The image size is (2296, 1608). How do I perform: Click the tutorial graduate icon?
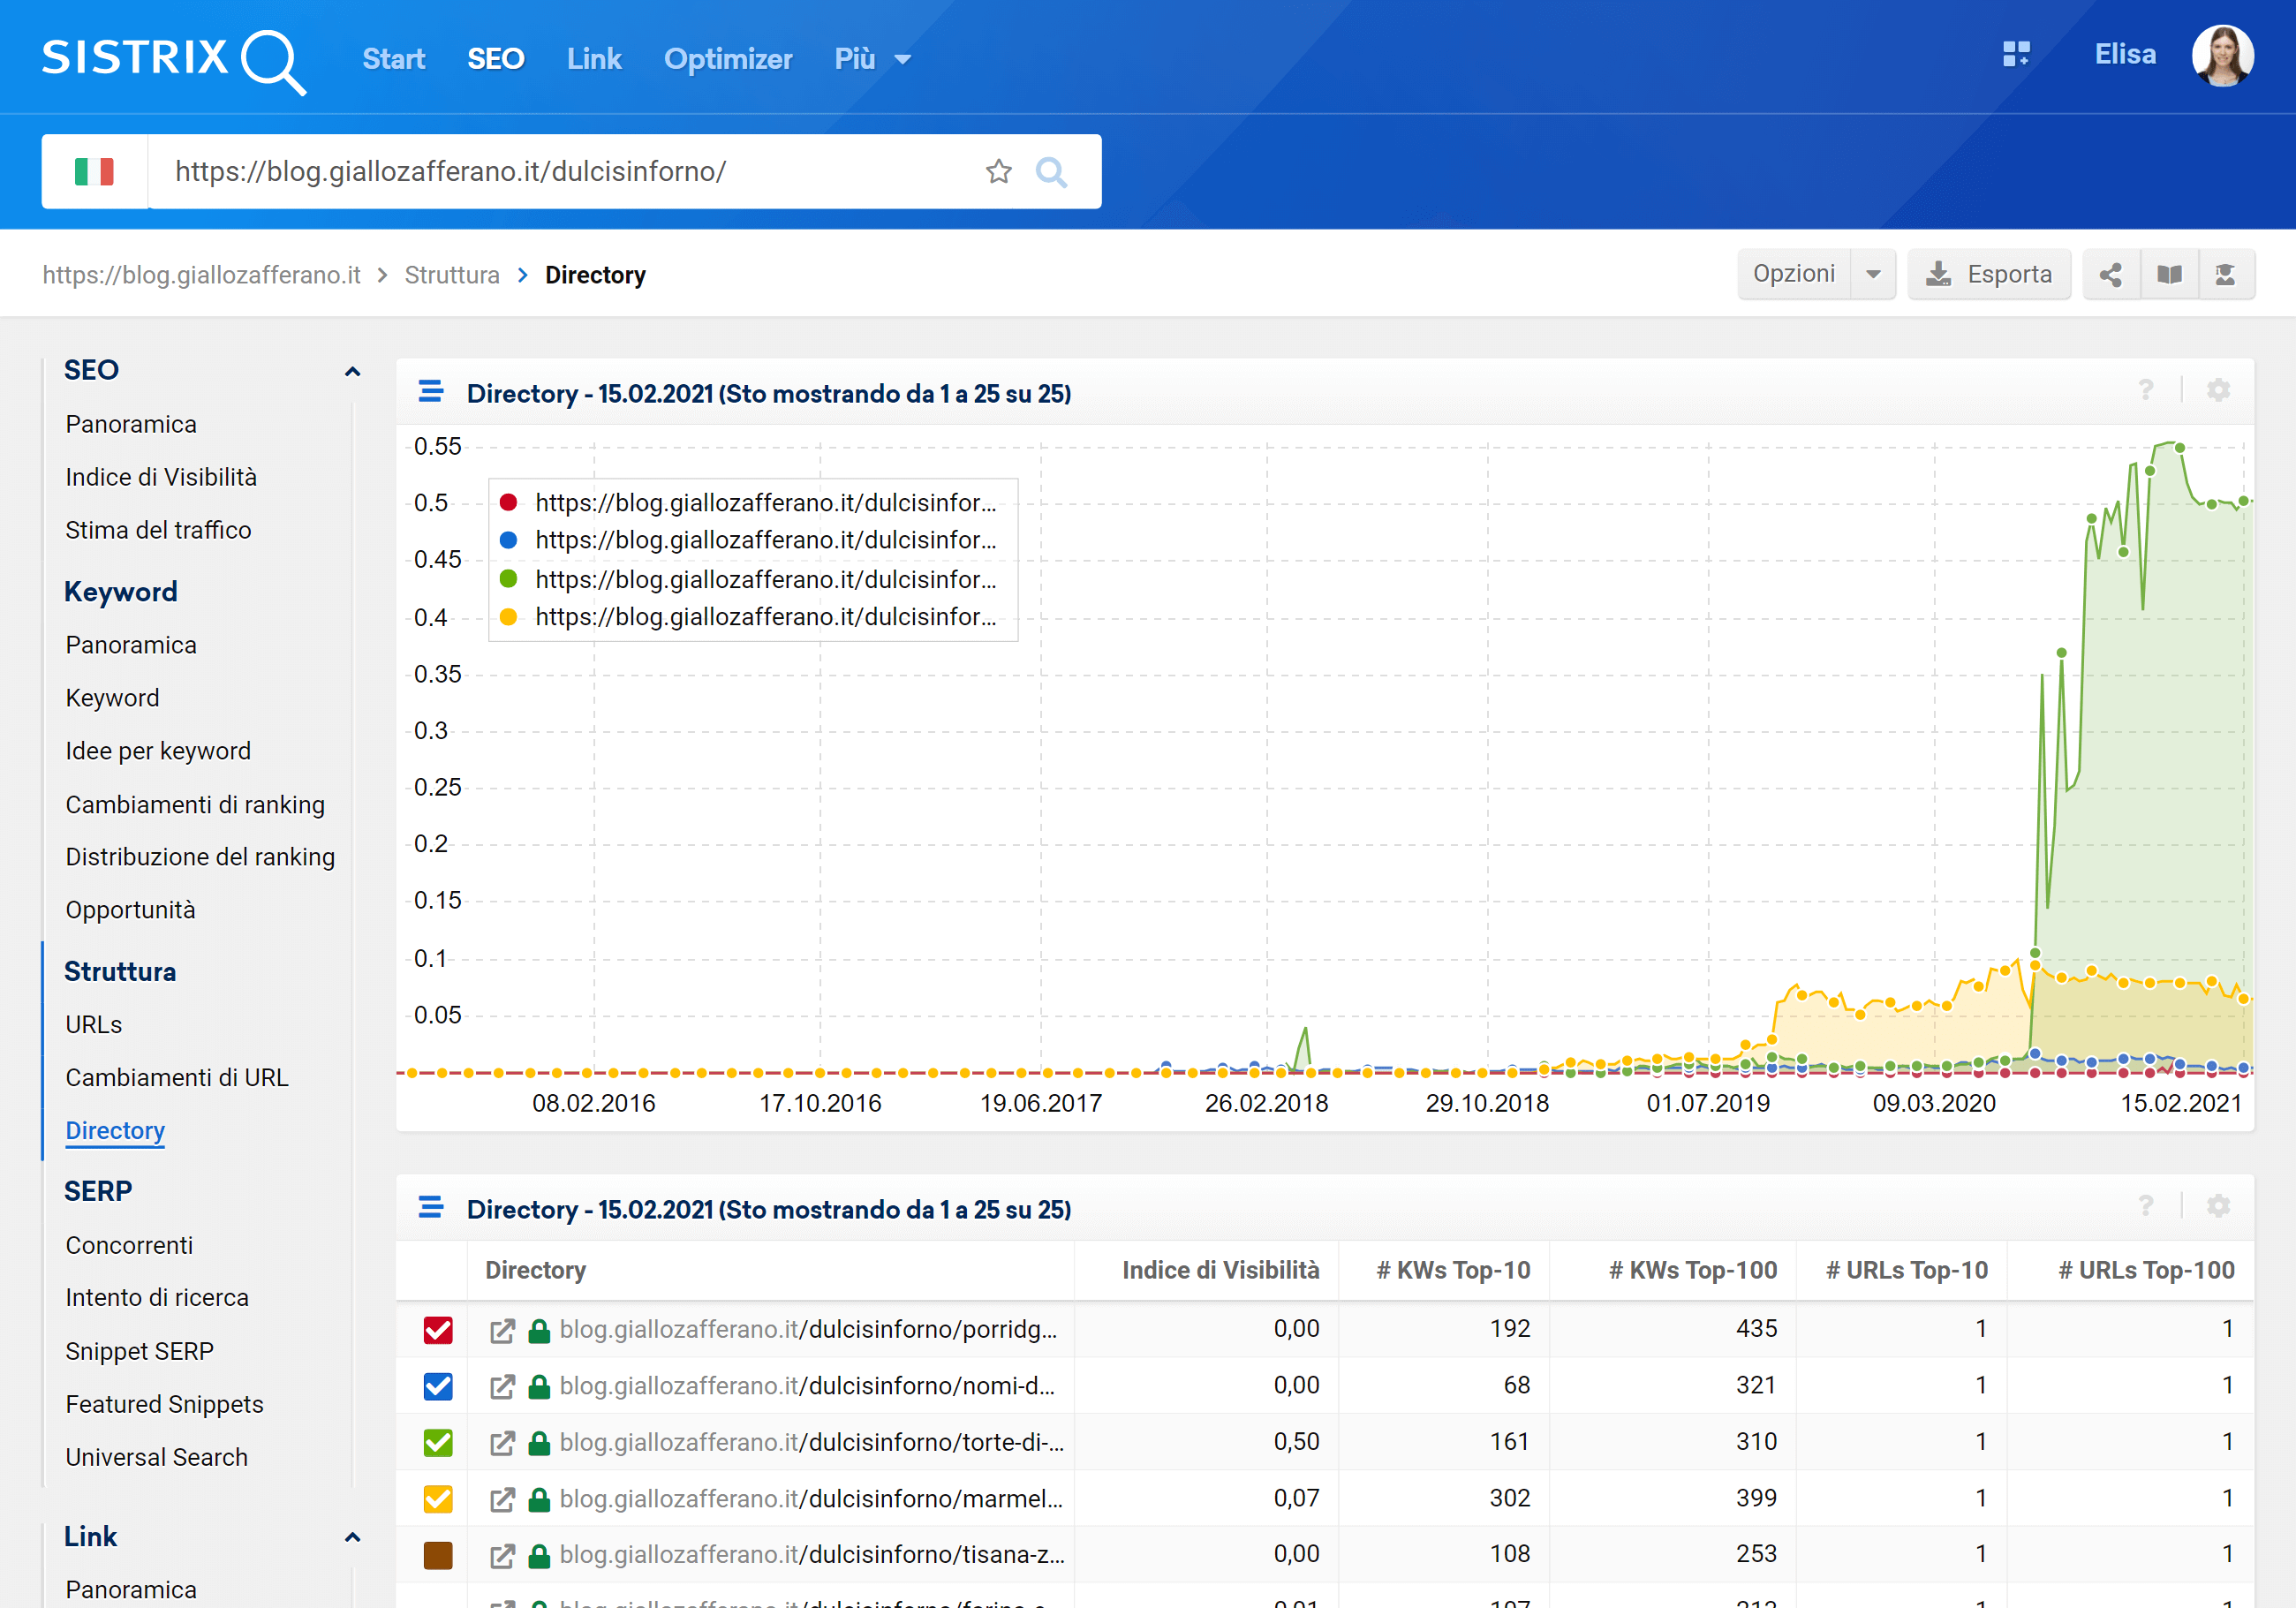point(2226,275)
